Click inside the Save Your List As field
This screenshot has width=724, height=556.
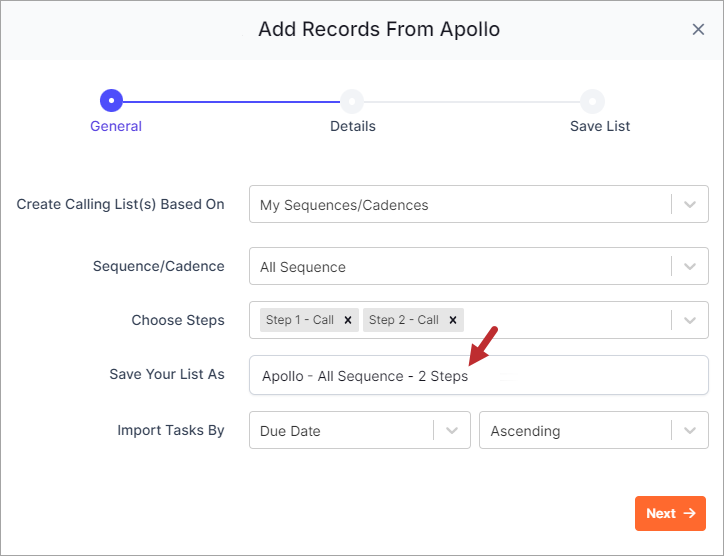[479, 375]
